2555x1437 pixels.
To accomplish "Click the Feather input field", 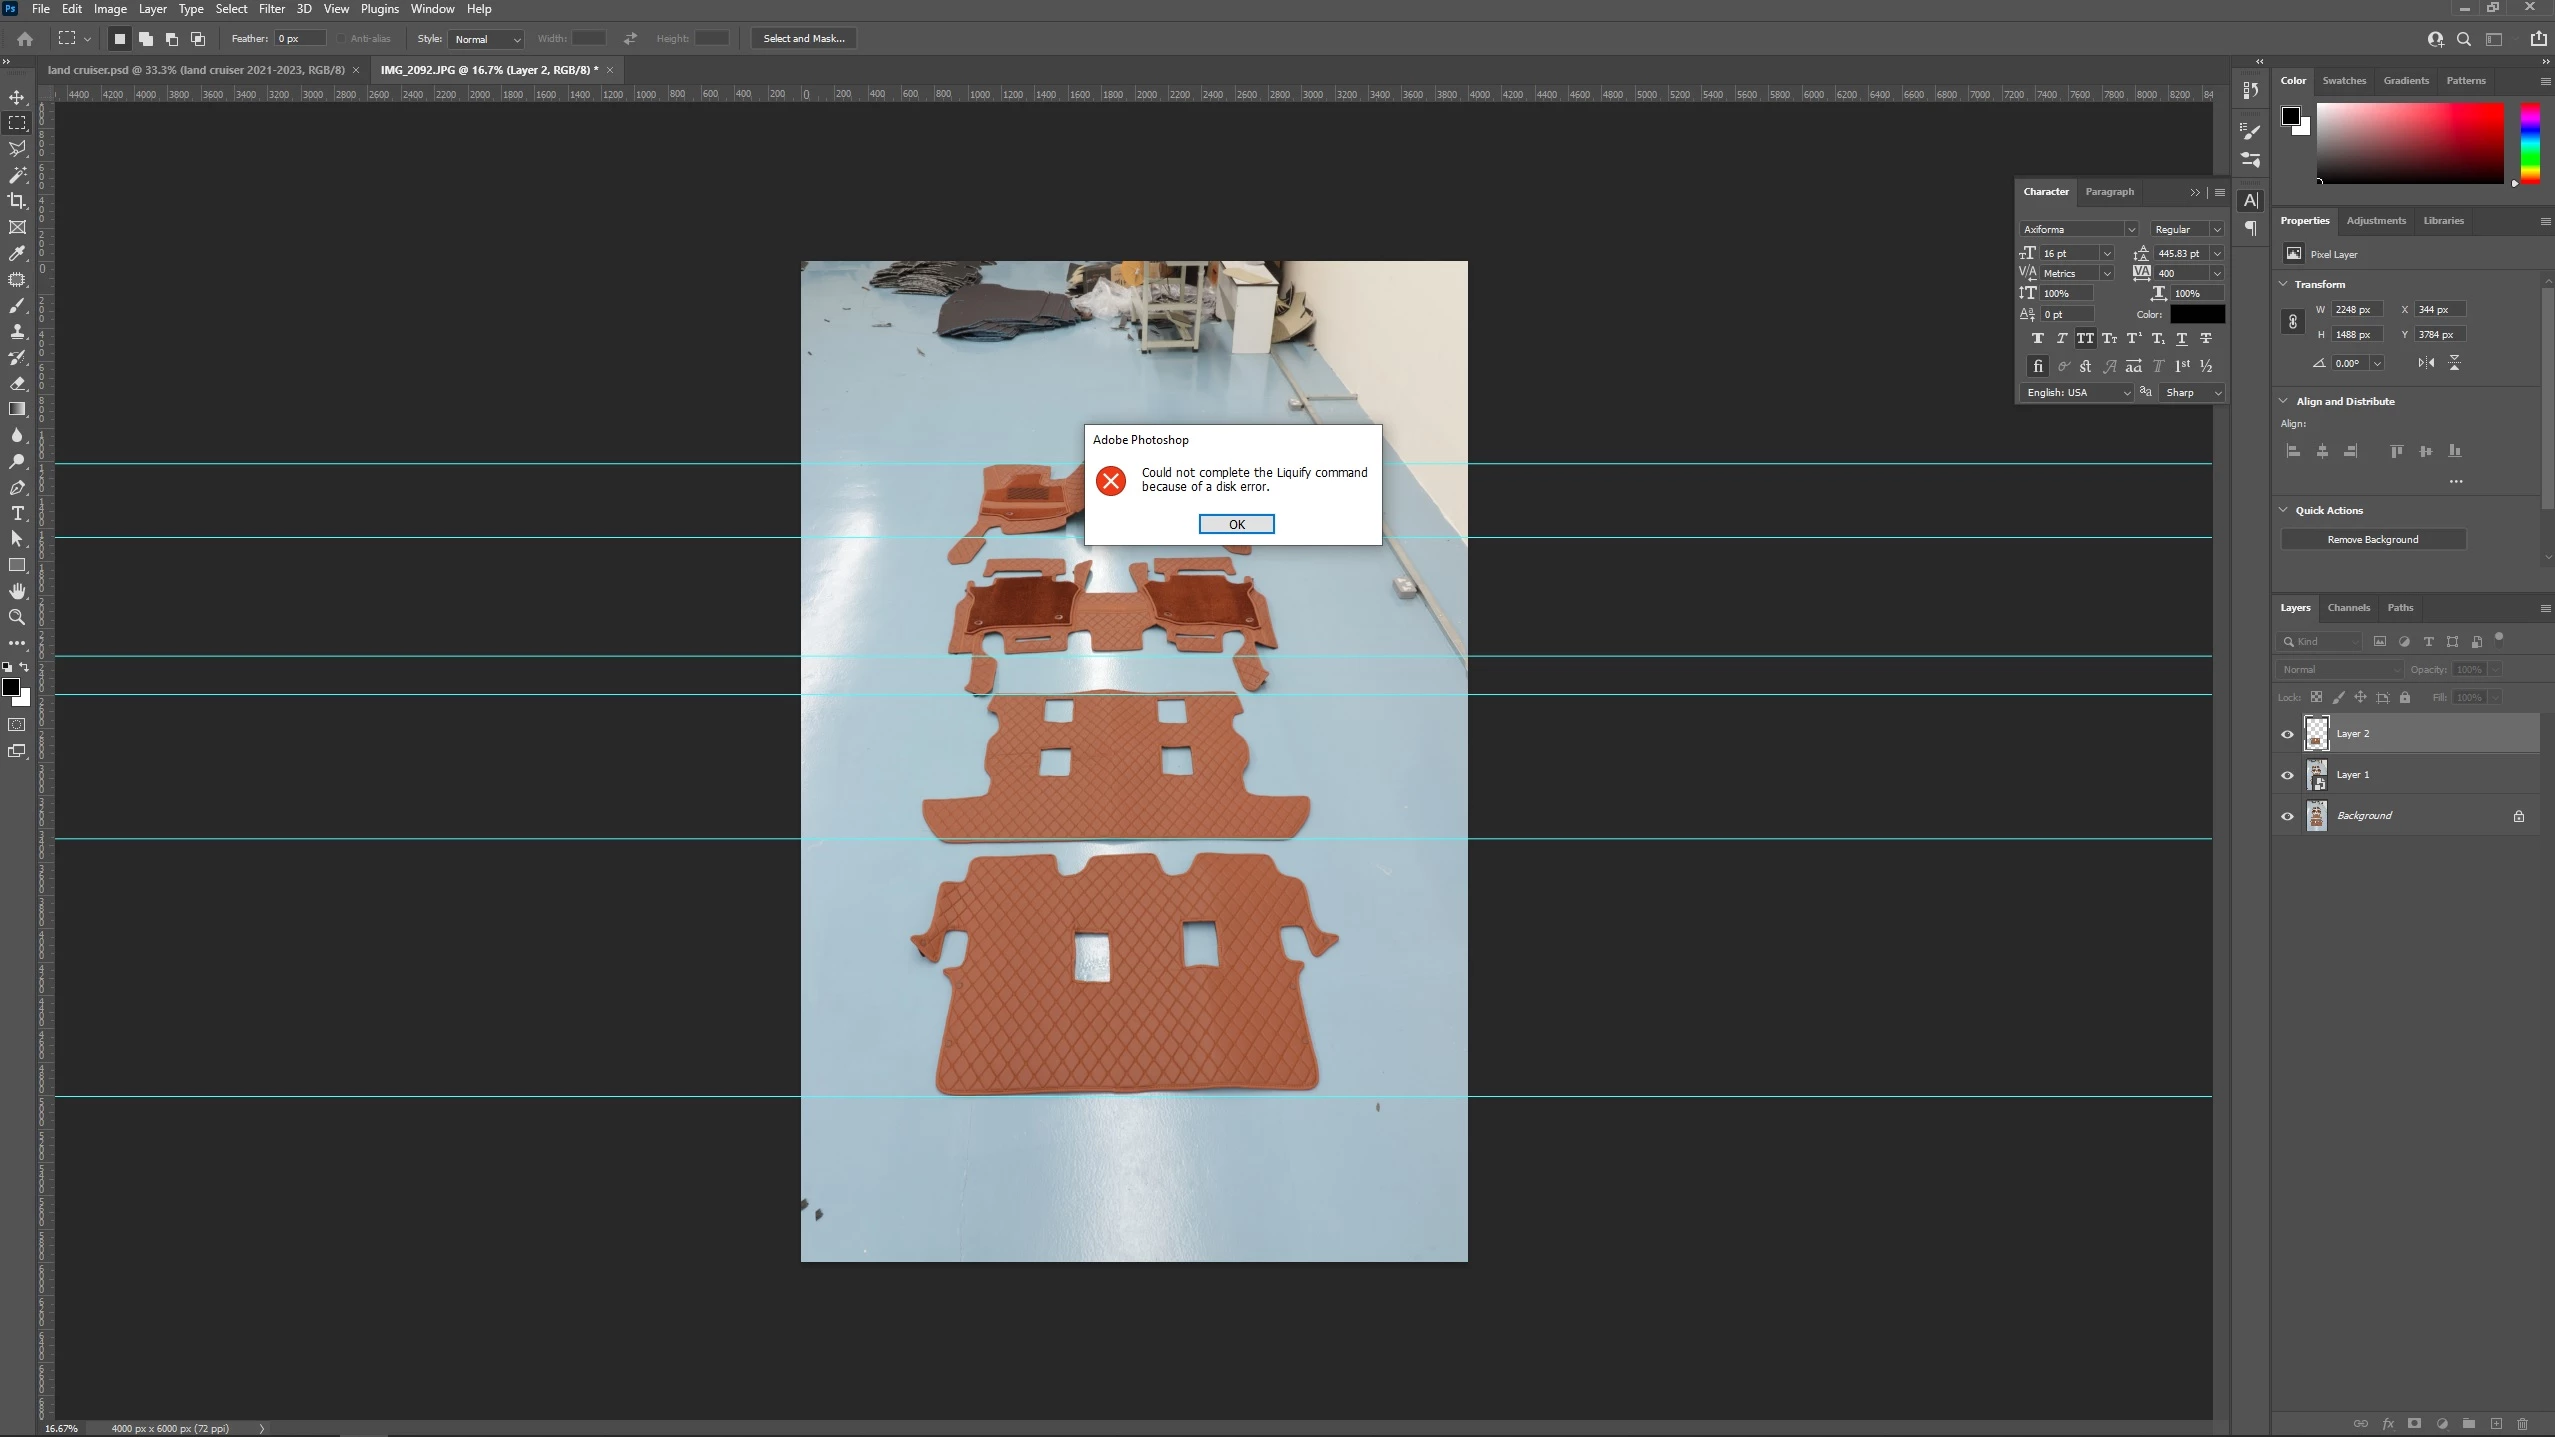I will tap(299, 39).
